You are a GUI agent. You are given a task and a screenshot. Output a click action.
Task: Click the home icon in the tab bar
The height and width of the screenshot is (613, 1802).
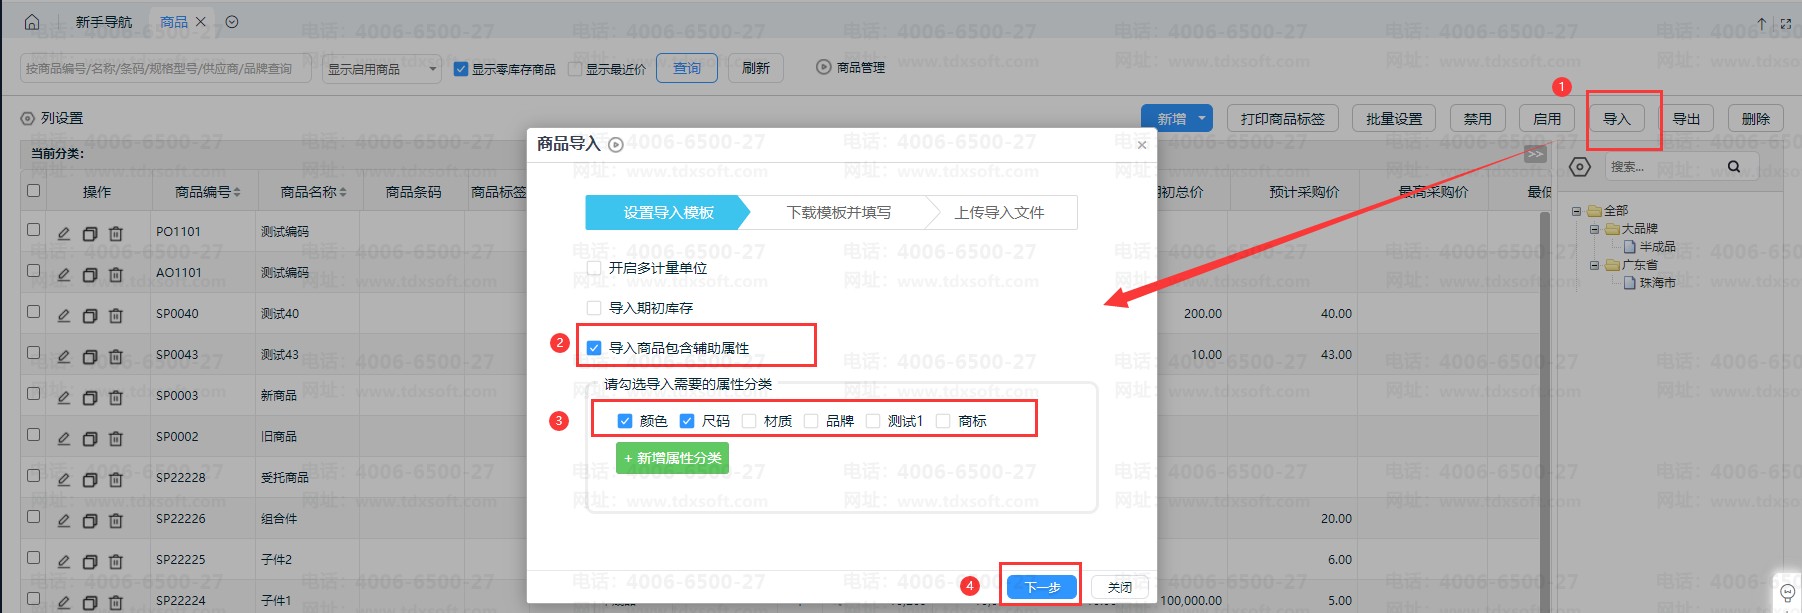point(32,22)
